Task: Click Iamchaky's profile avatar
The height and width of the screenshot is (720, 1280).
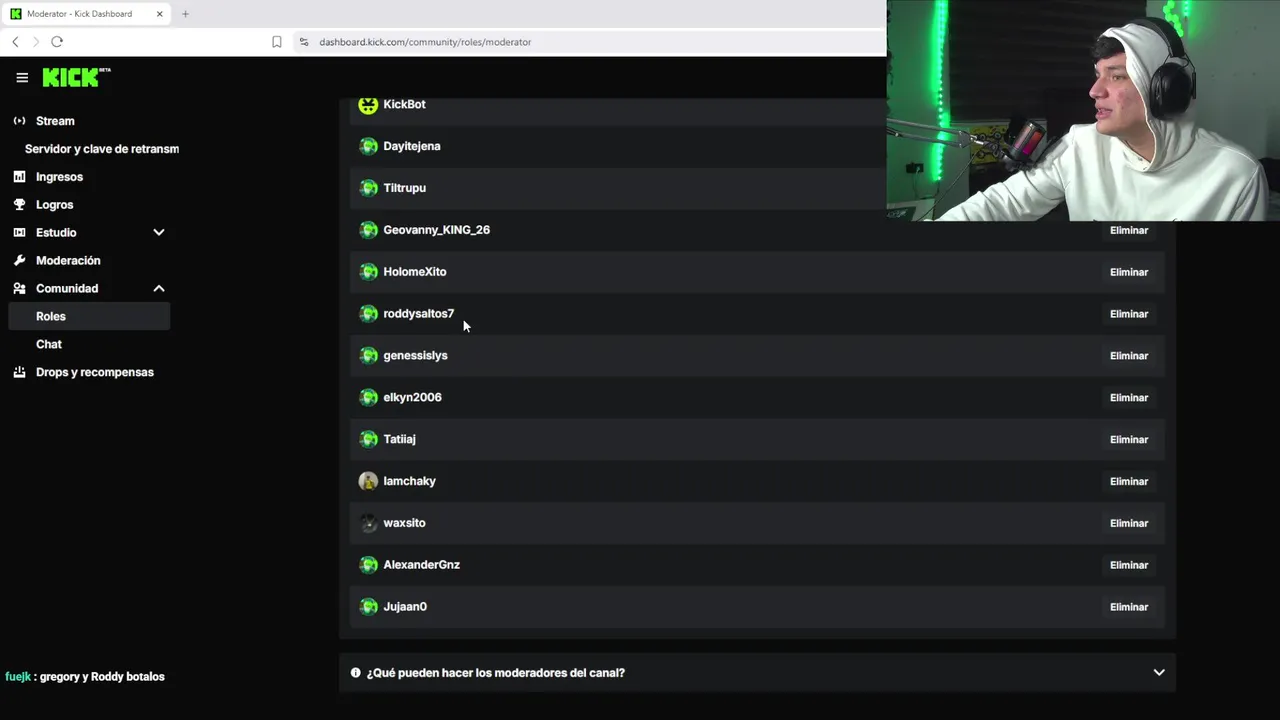Action: pyautogui.click(x=368, y=482)
